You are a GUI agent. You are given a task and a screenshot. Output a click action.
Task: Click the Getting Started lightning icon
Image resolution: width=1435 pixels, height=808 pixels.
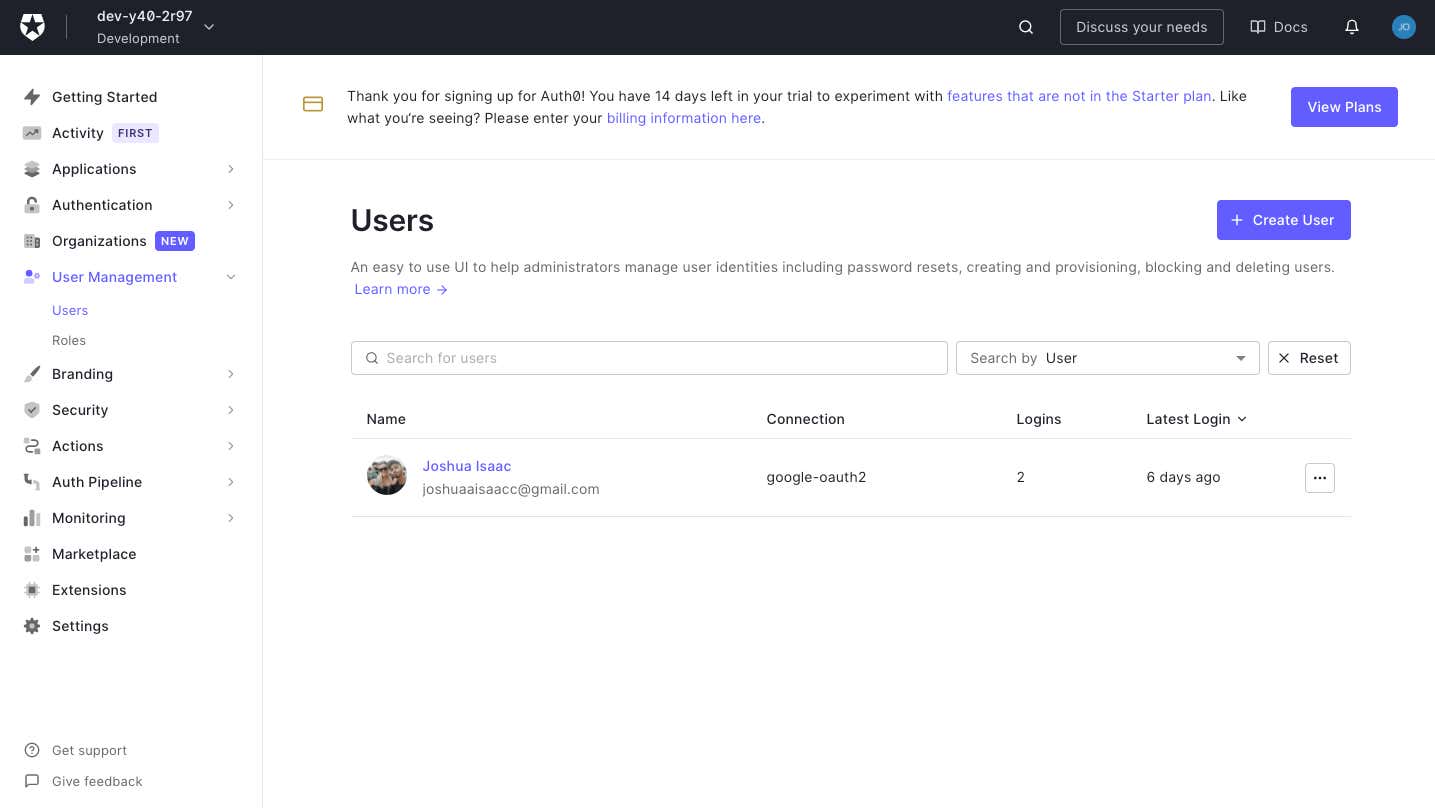coord(32,97)
